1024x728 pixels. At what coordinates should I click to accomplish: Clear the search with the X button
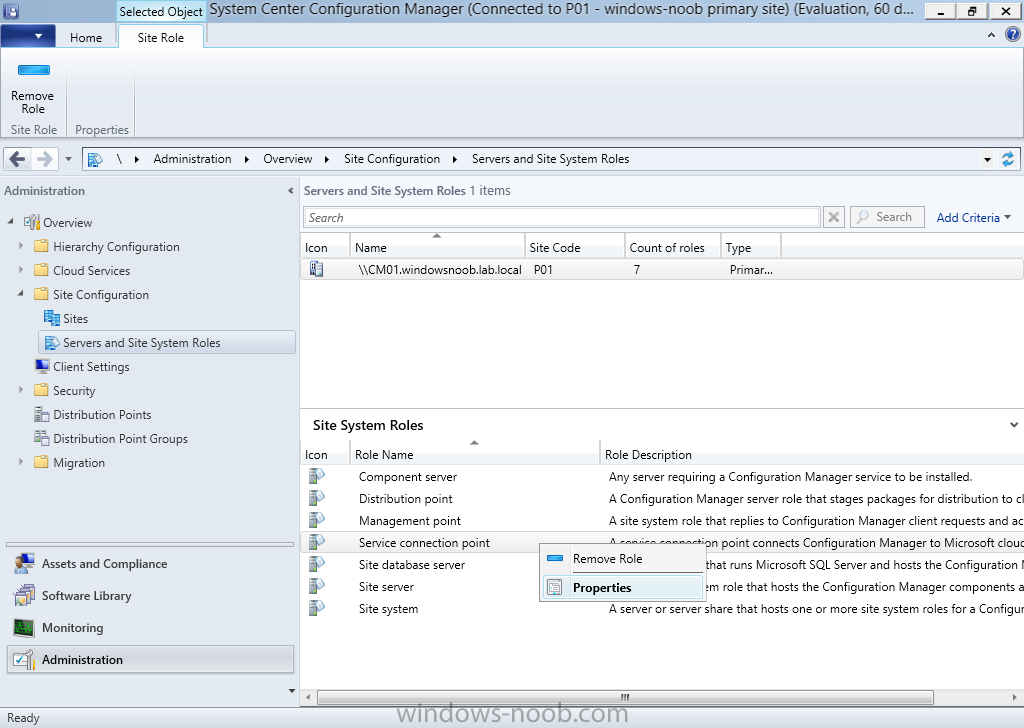[834, 217]
